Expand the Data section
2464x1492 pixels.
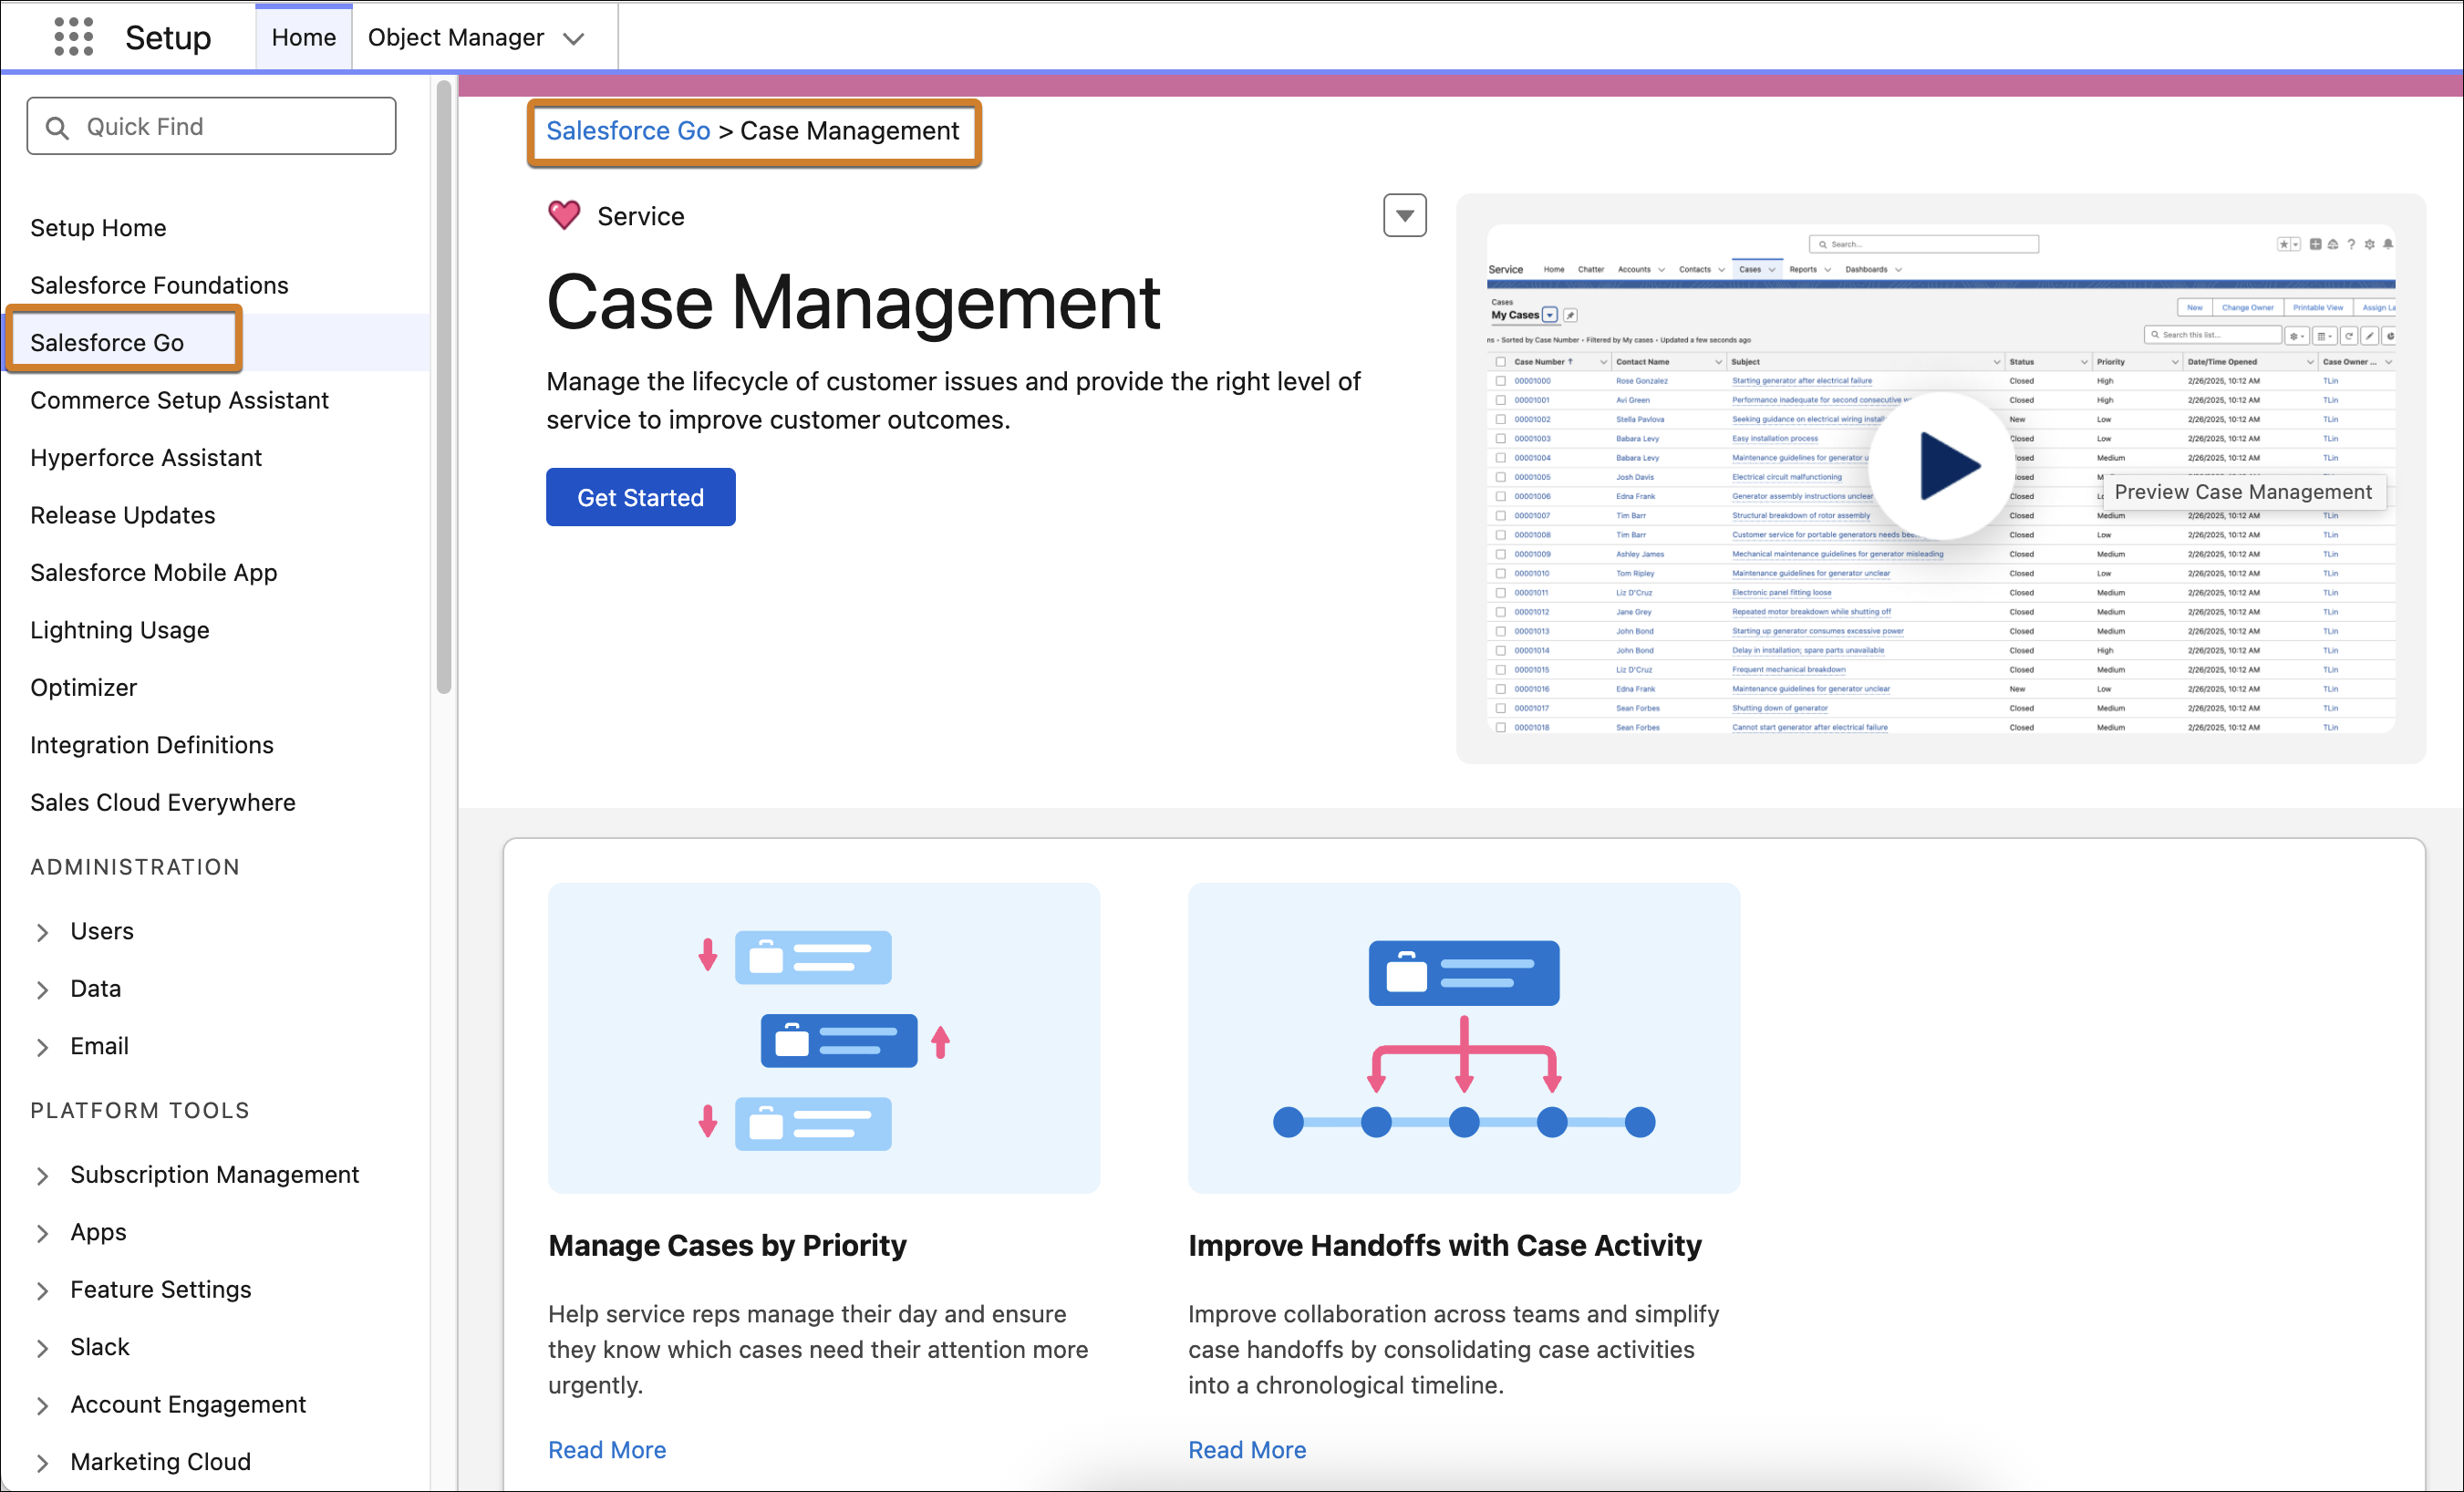pyautogui.click(x=42, y=989)
